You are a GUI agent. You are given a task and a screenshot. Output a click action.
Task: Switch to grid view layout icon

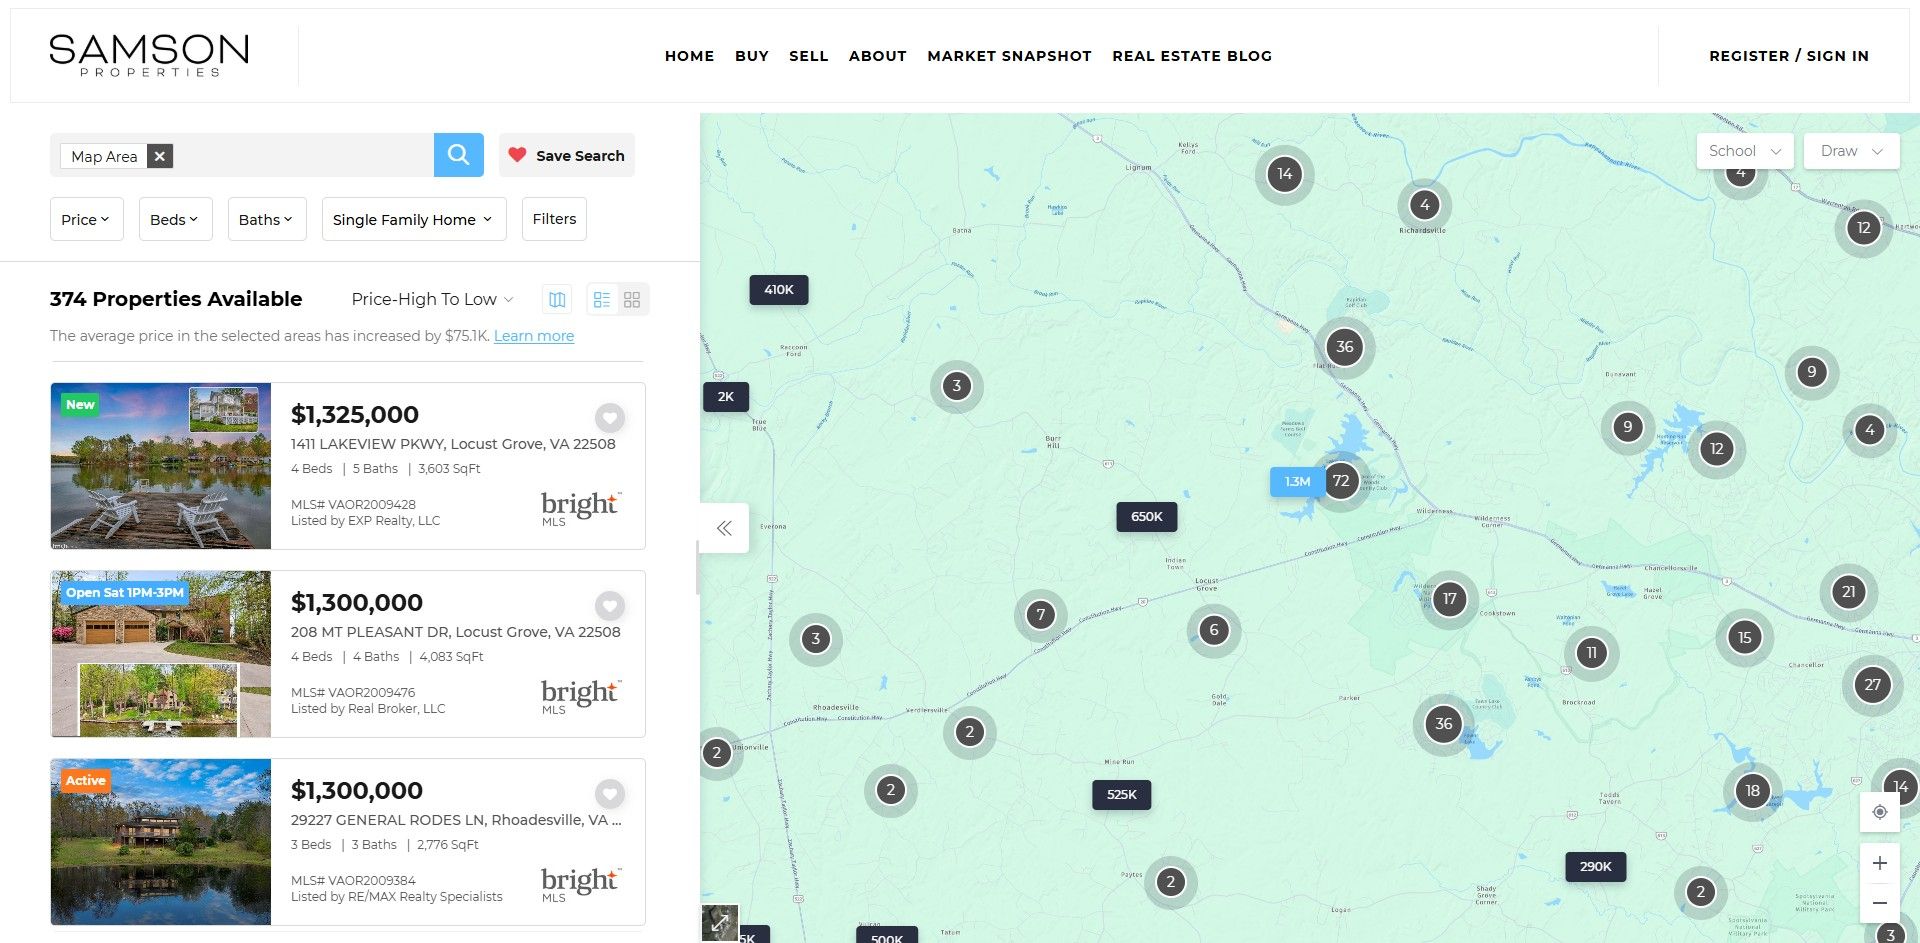point(632,299)
